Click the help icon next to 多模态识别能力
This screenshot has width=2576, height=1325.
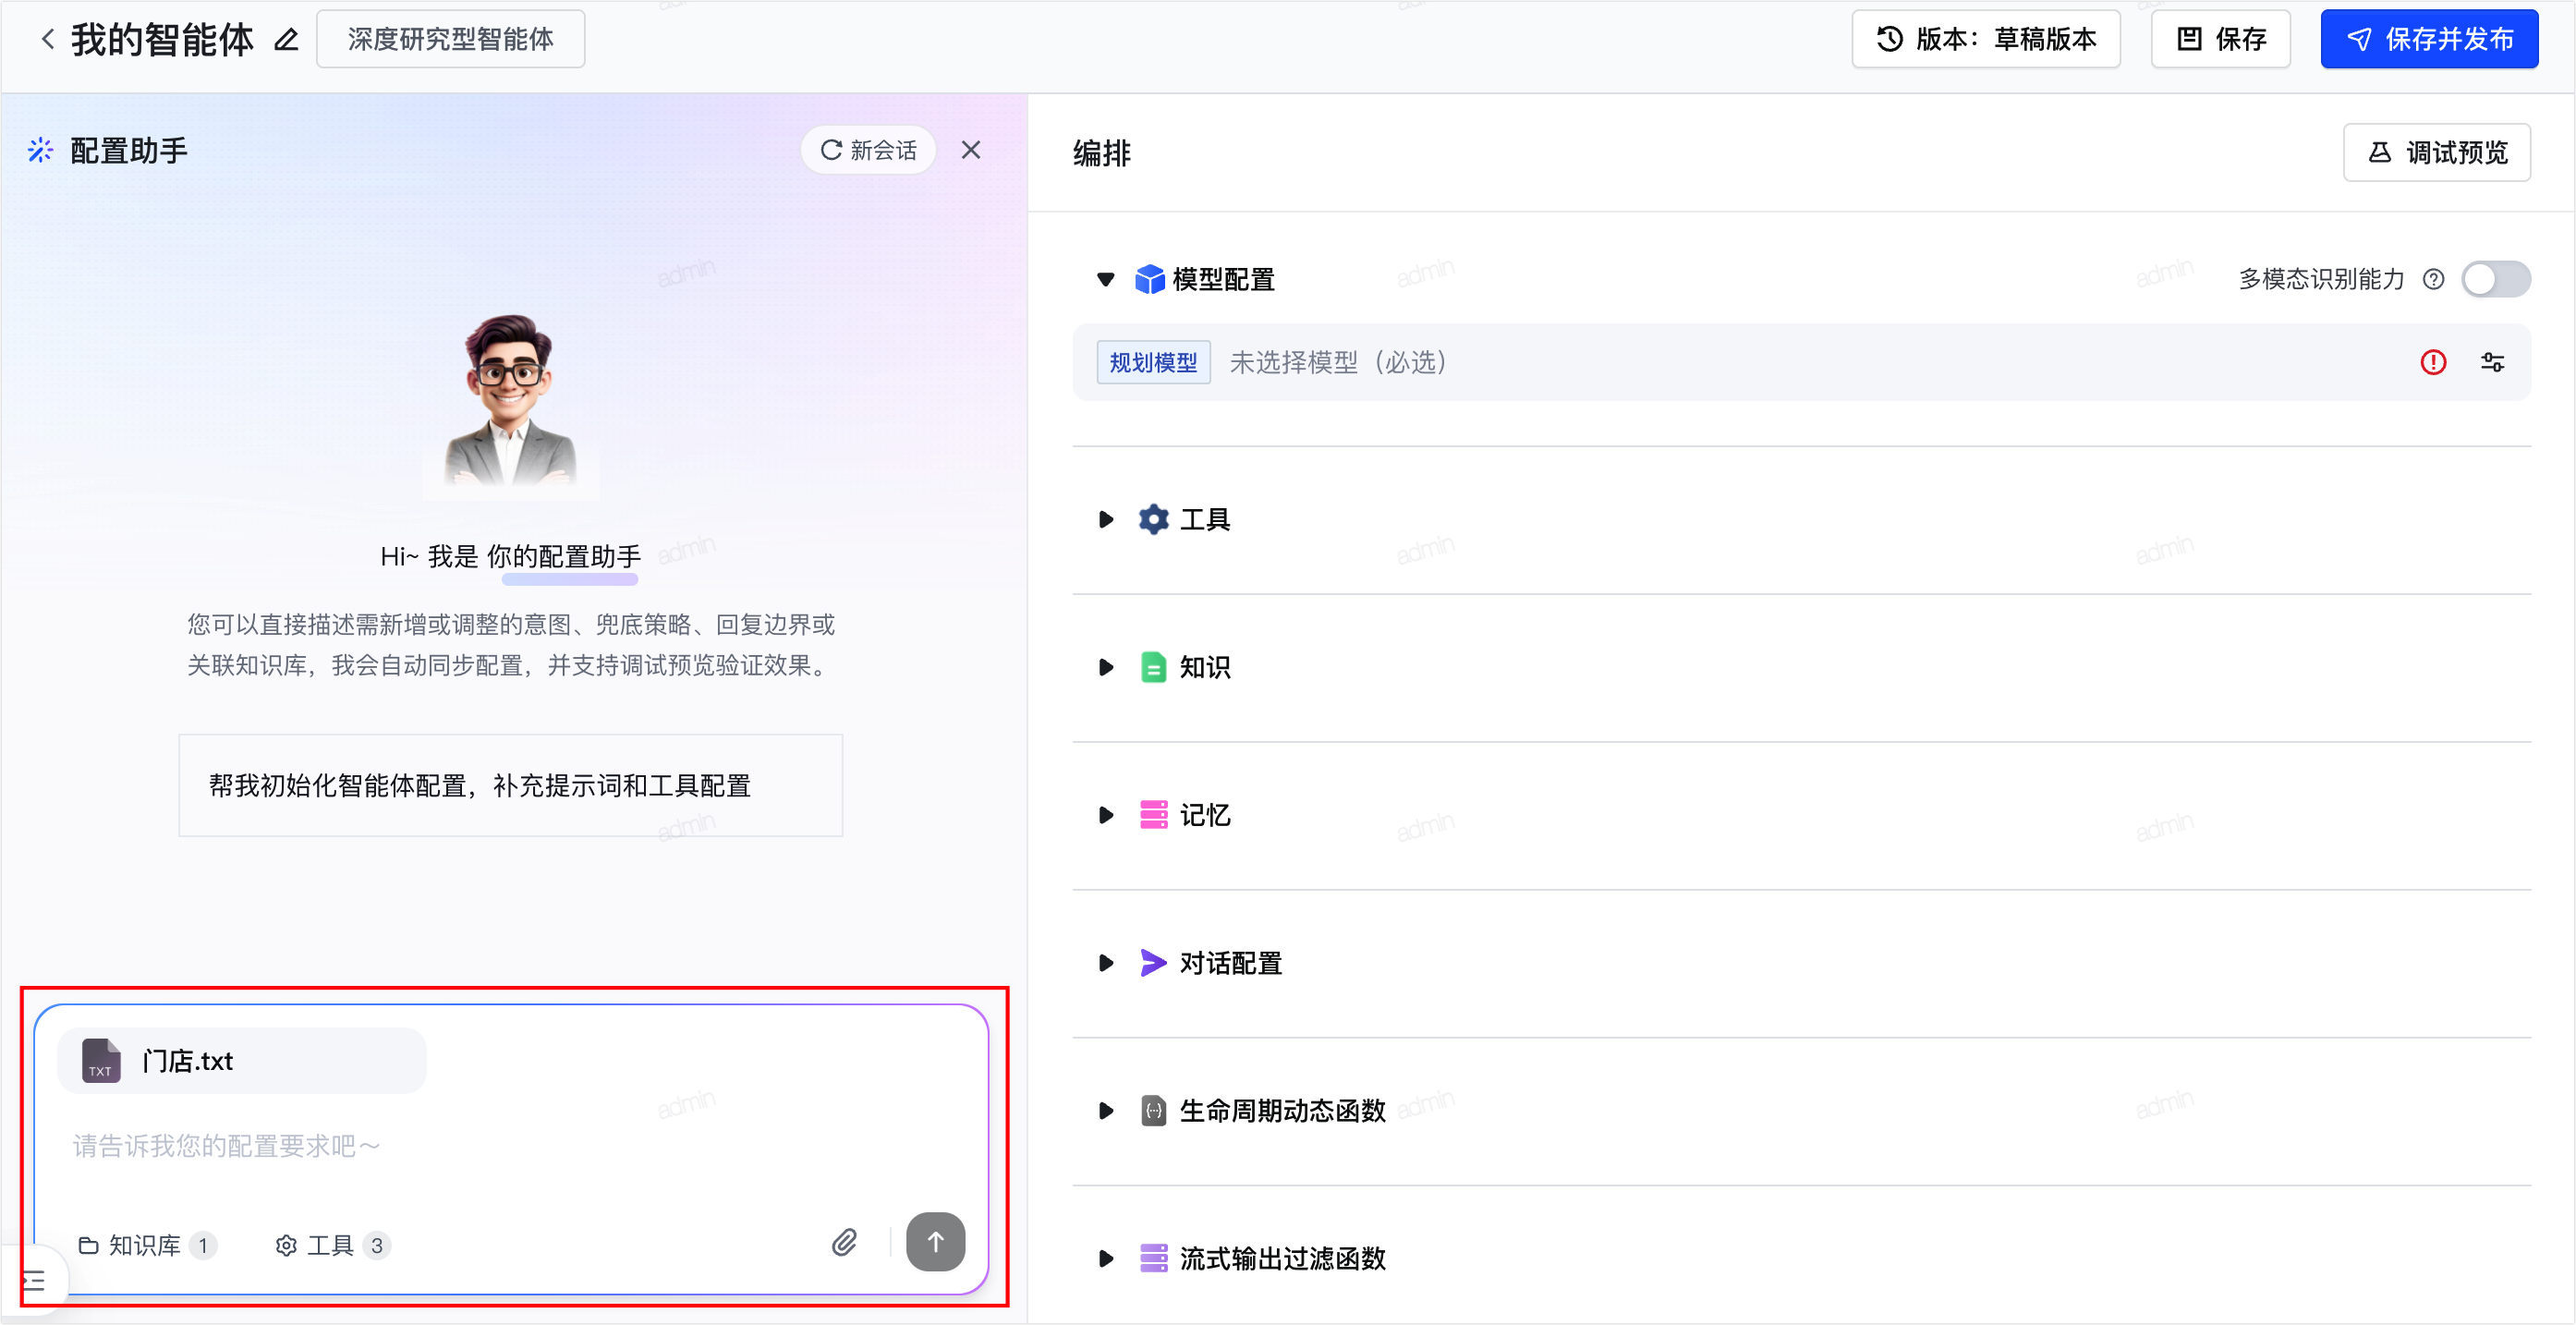(x=2433, y=279)
